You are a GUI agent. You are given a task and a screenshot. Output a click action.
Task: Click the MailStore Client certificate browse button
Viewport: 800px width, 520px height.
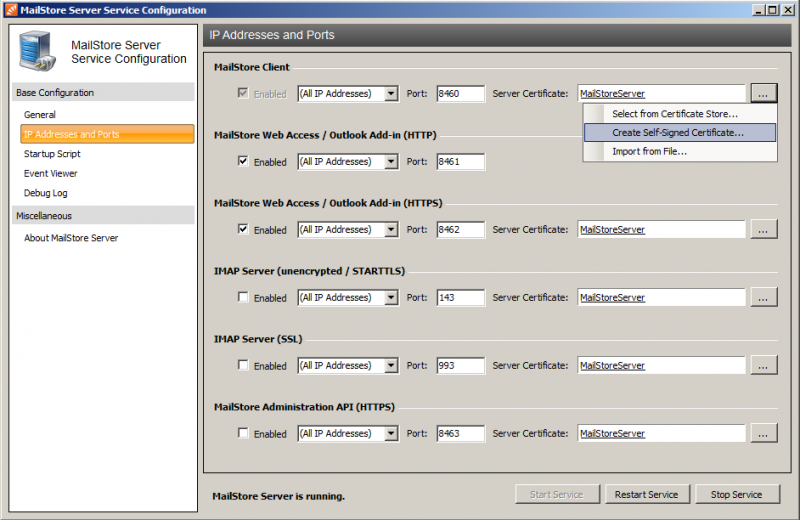tap(764, 94)
